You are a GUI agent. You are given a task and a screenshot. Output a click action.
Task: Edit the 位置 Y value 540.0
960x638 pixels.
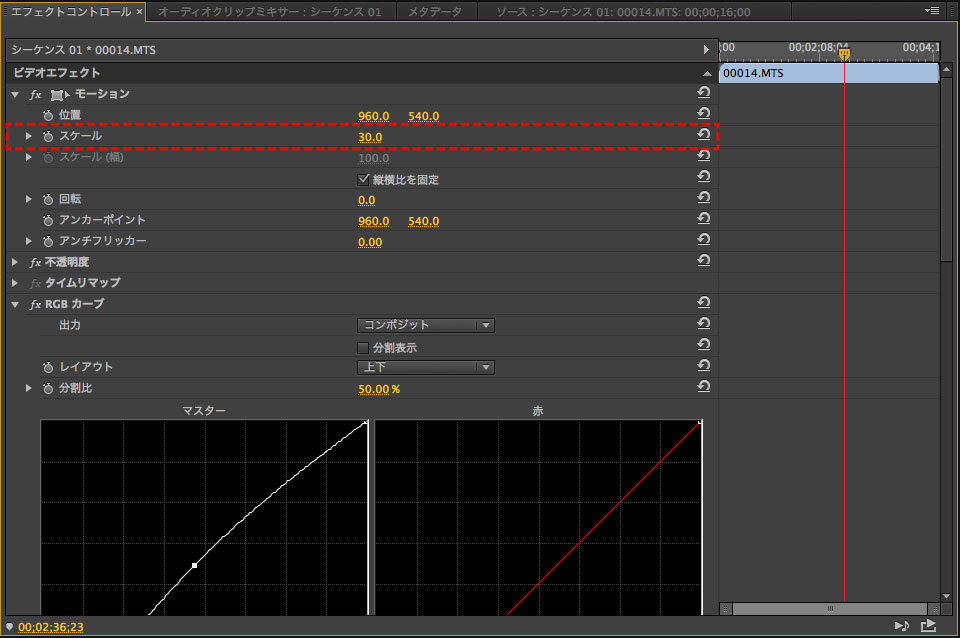(424, 116)
